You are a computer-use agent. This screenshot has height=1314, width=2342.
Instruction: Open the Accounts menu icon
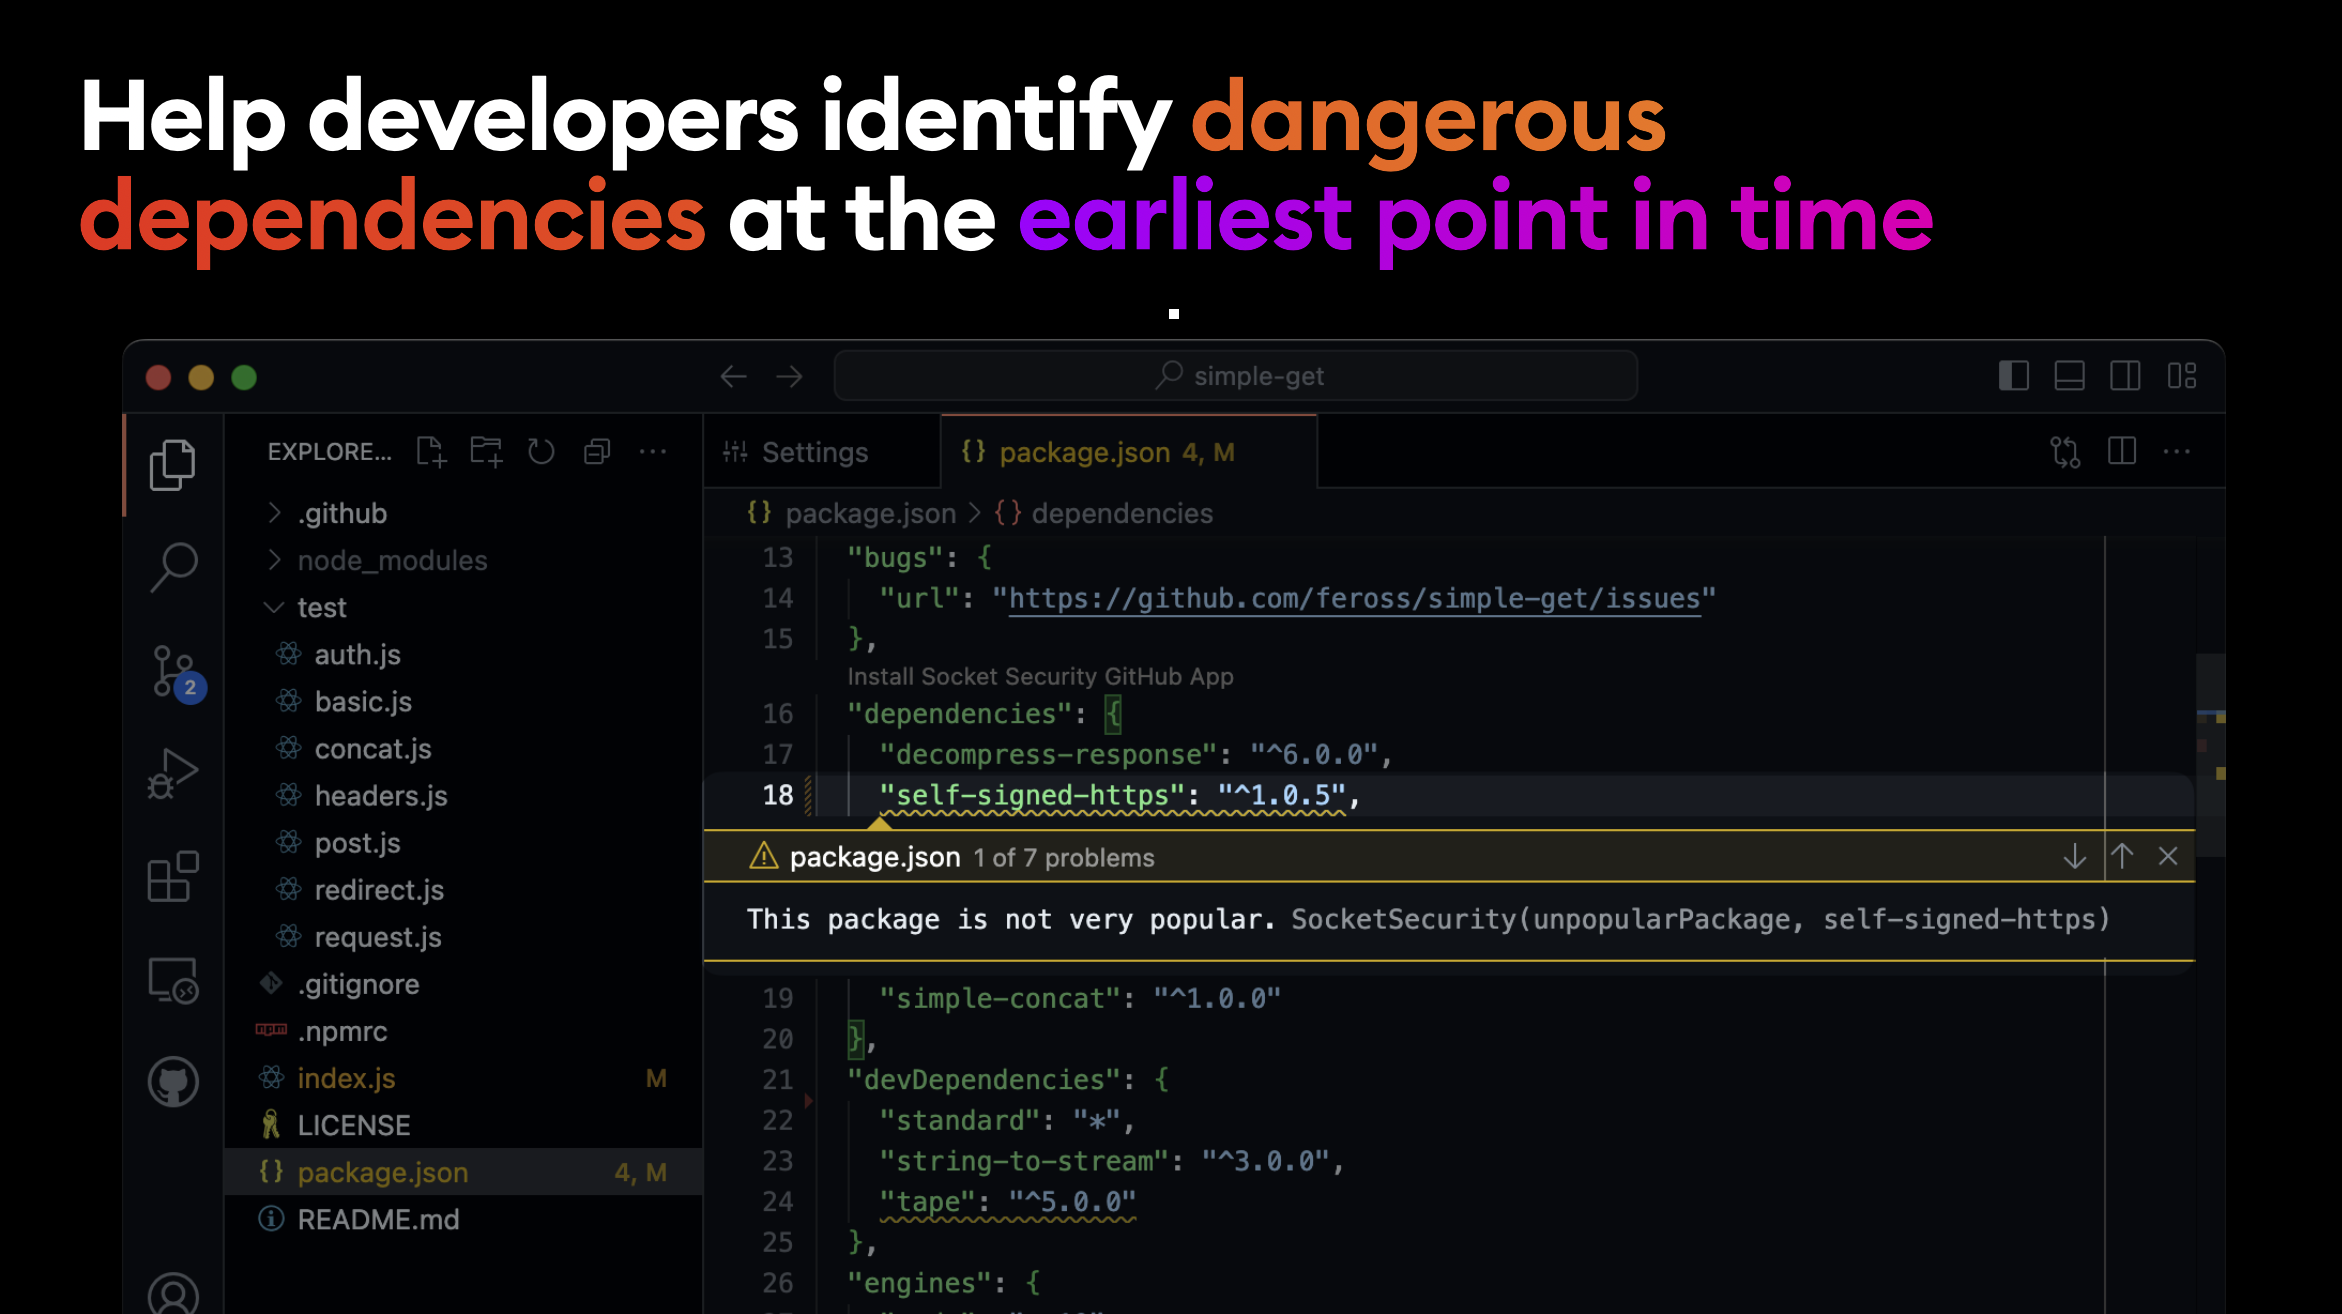tap(173, 1294)
